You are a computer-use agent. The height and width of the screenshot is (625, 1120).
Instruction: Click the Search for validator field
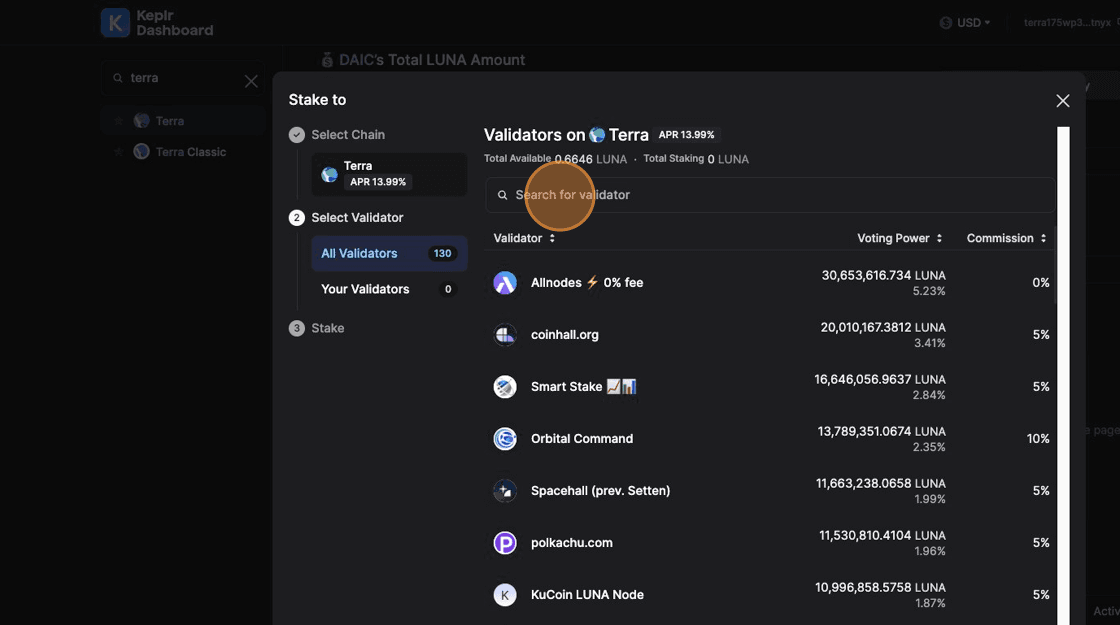coord(770,195)
